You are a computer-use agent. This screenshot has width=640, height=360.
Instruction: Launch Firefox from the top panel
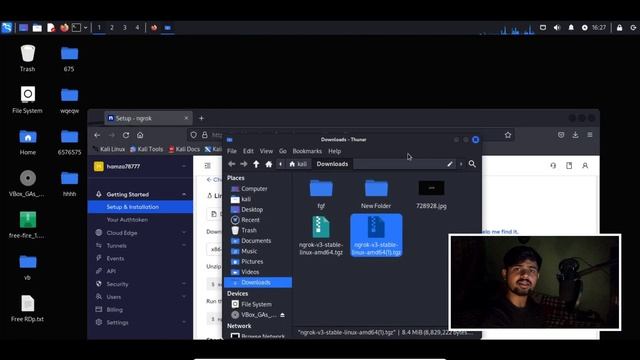(64, 28)
